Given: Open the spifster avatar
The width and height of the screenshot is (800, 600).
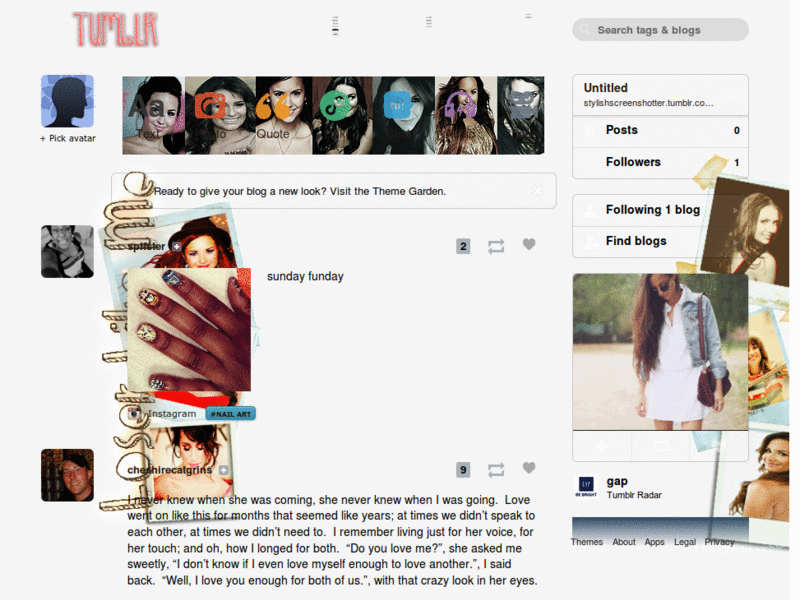Looking at the screenshot, I should [x=67, y=252].
